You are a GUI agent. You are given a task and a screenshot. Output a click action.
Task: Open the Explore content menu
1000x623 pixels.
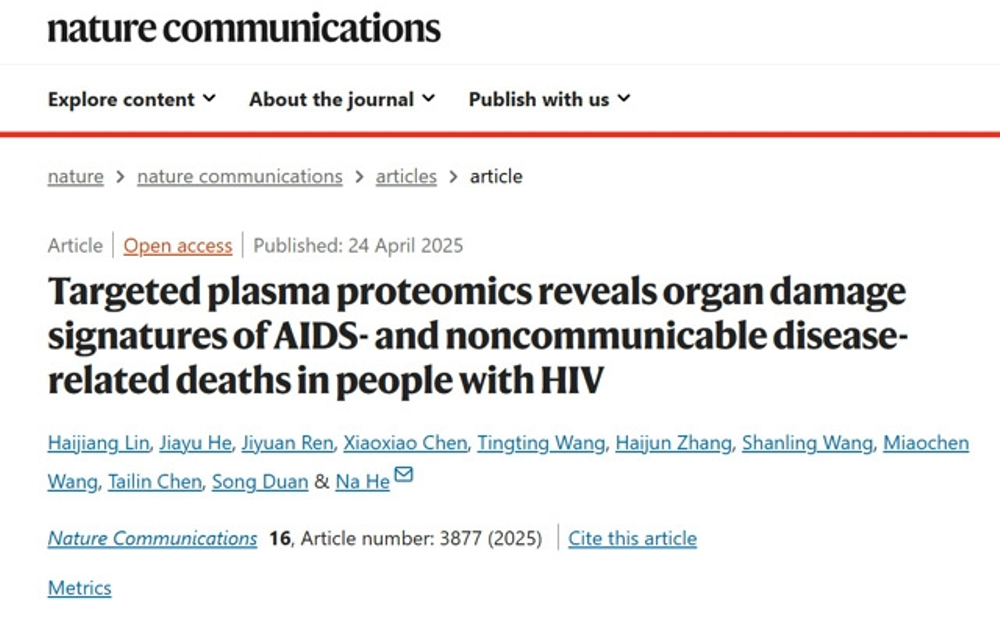pos(132,99)
